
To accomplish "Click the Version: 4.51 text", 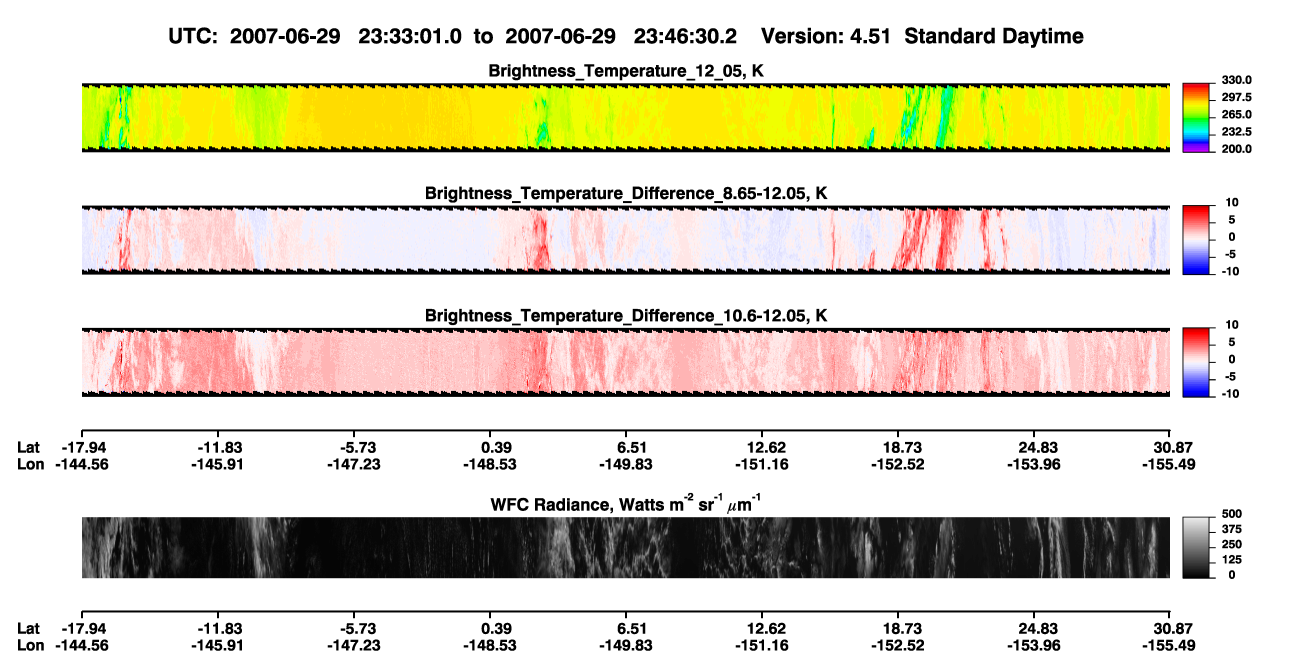I will point(825,37).
